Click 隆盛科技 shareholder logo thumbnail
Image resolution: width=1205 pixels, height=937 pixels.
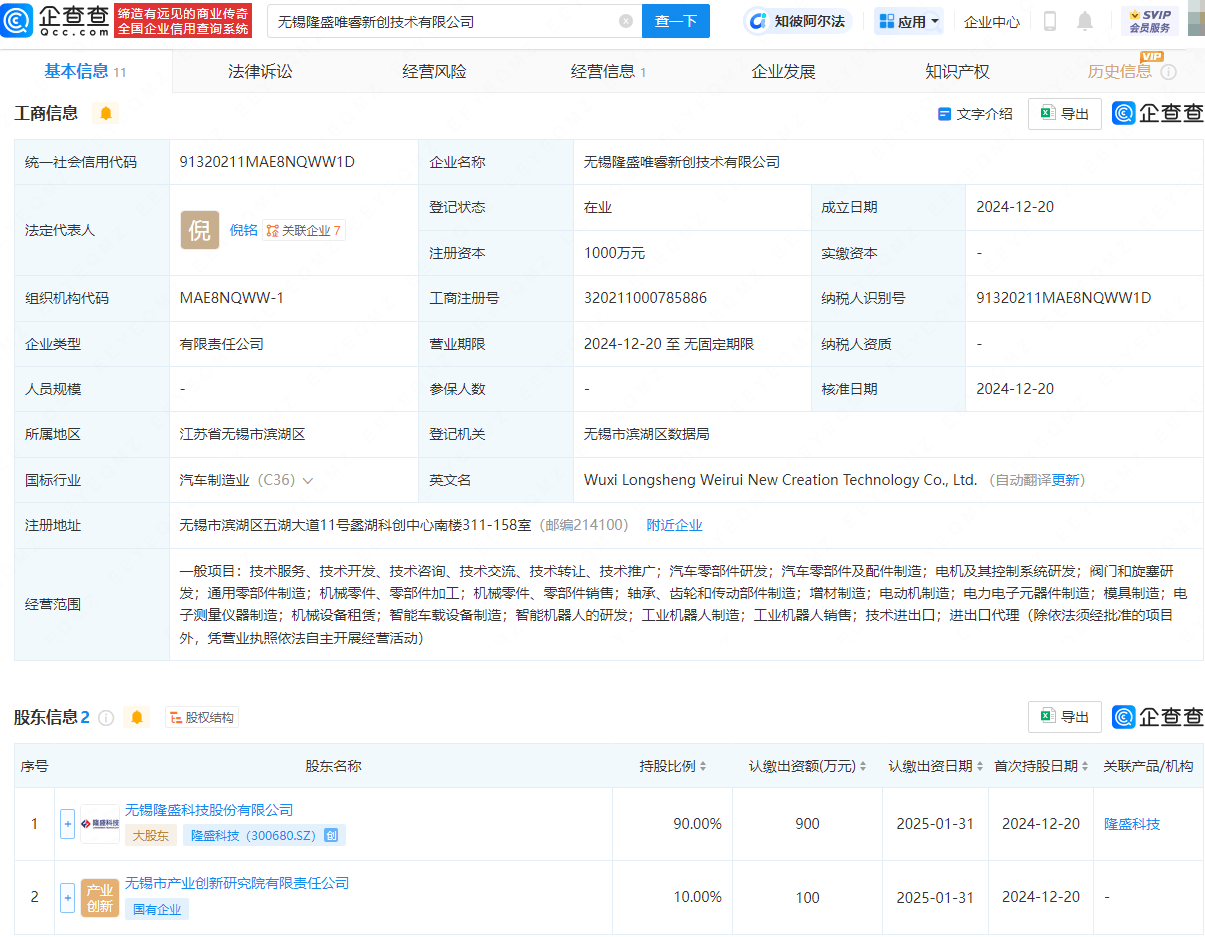pyautogui.click(x=100, y=824)
